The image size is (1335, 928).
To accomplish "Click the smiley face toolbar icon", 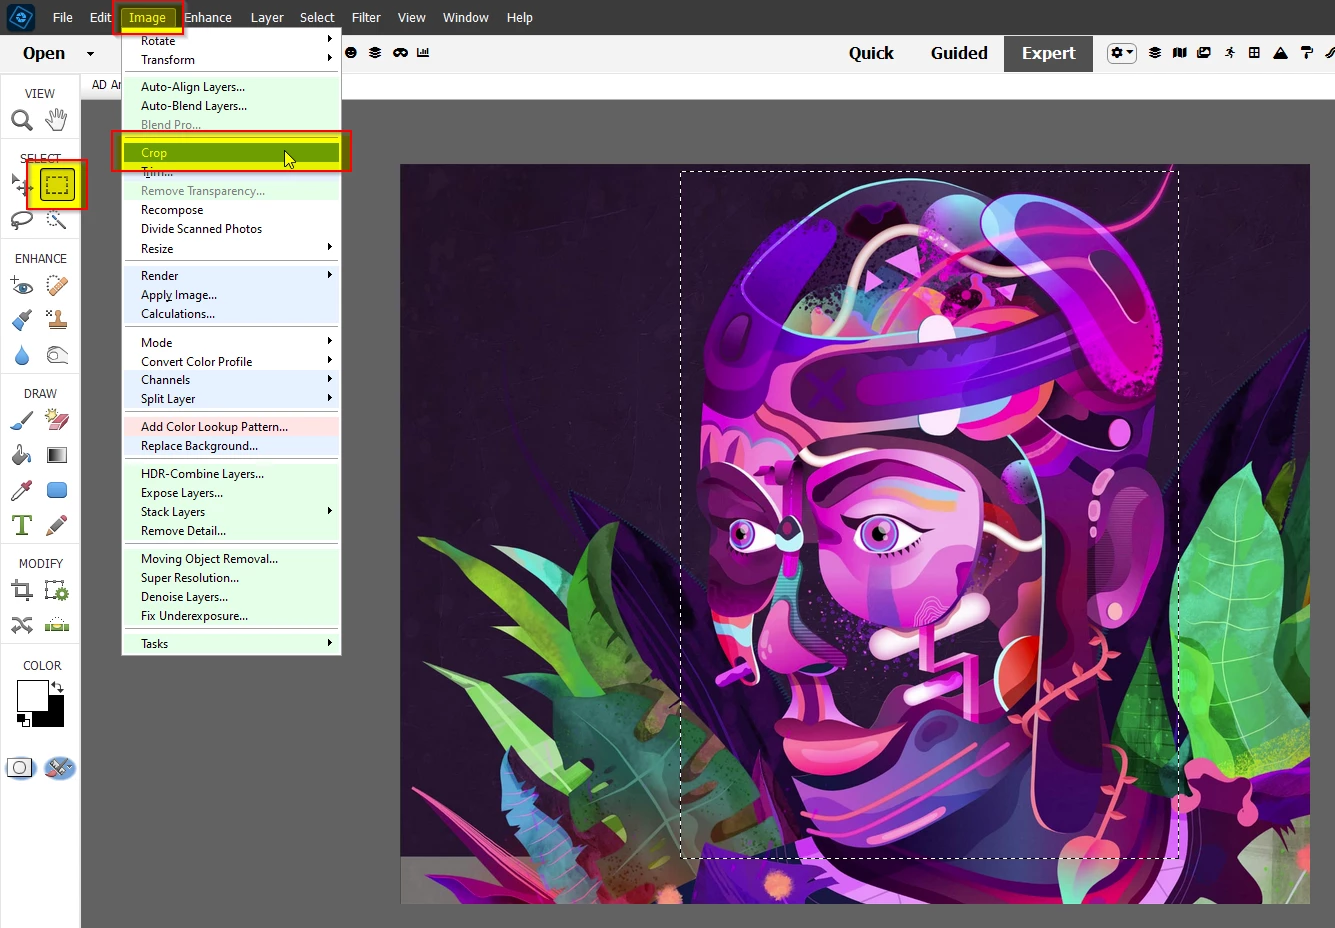I will [x=351, y=53].
